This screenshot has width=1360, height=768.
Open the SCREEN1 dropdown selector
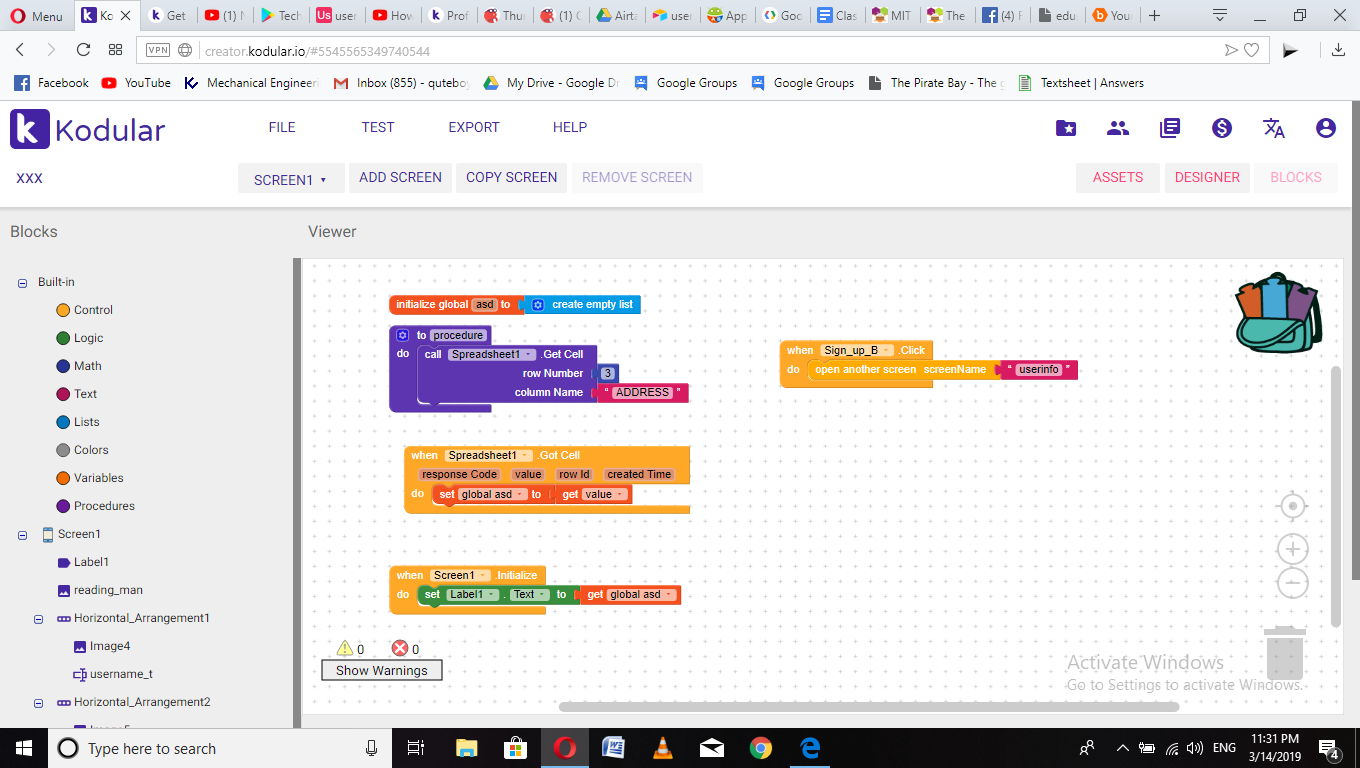(x=290, y=179)
